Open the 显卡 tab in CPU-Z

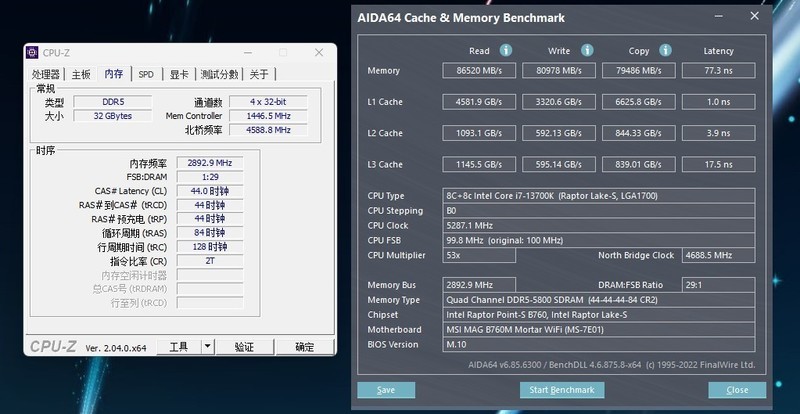click(179, 75)
